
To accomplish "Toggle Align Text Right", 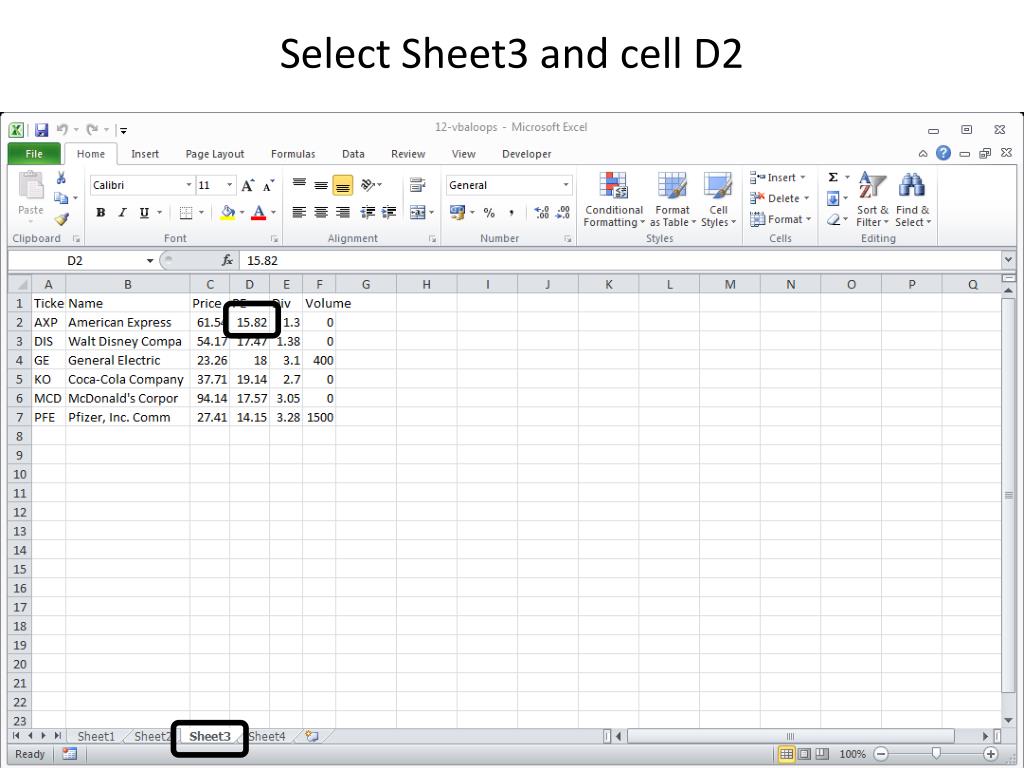I will pyautogui.click(x=343, y=212).
